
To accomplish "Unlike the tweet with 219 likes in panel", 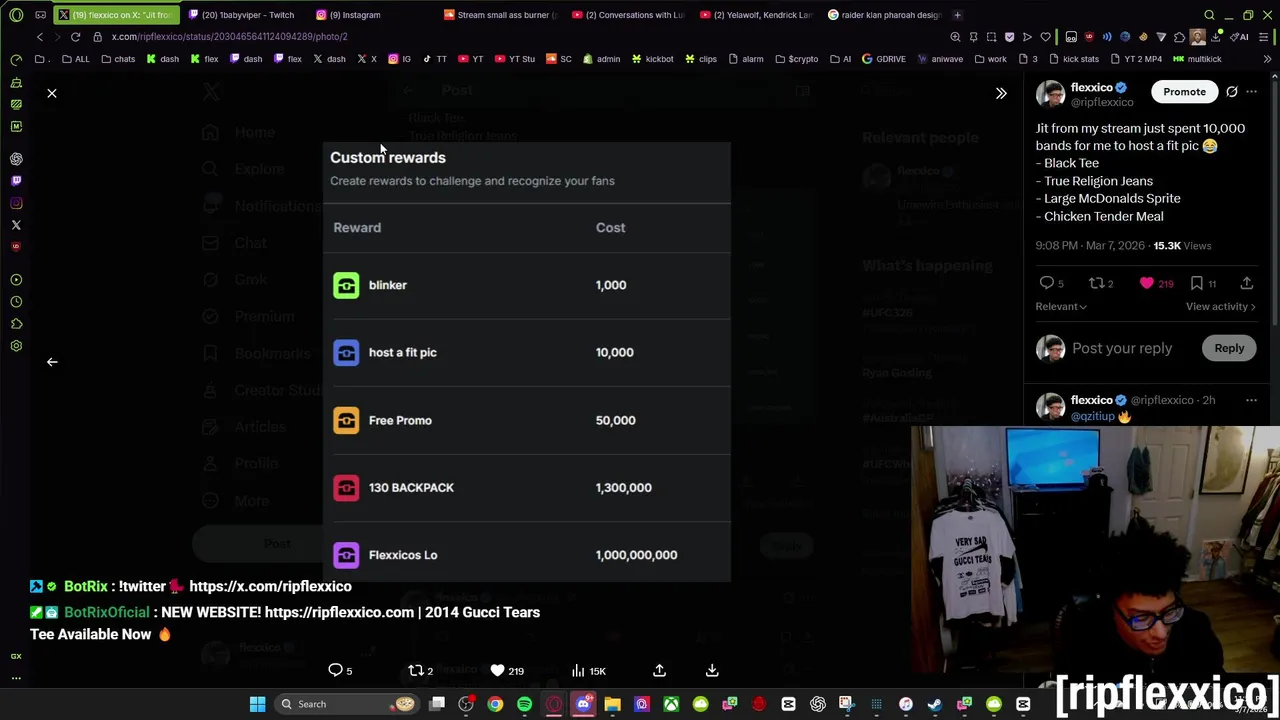I will tap(1156, 284).
